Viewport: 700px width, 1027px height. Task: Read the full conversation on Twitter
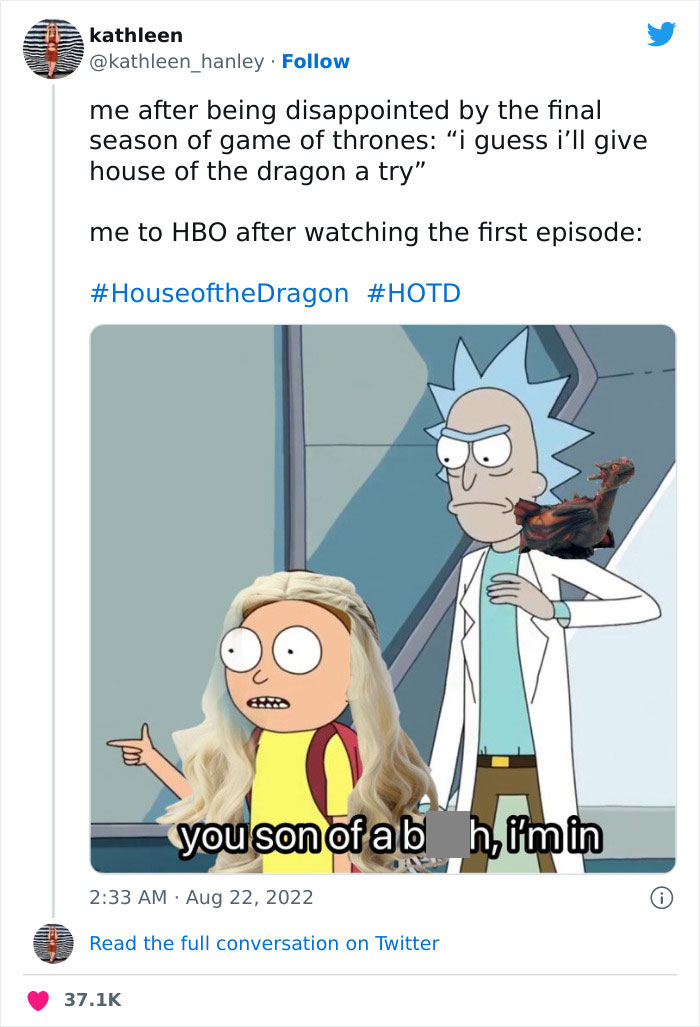[264, 943]
